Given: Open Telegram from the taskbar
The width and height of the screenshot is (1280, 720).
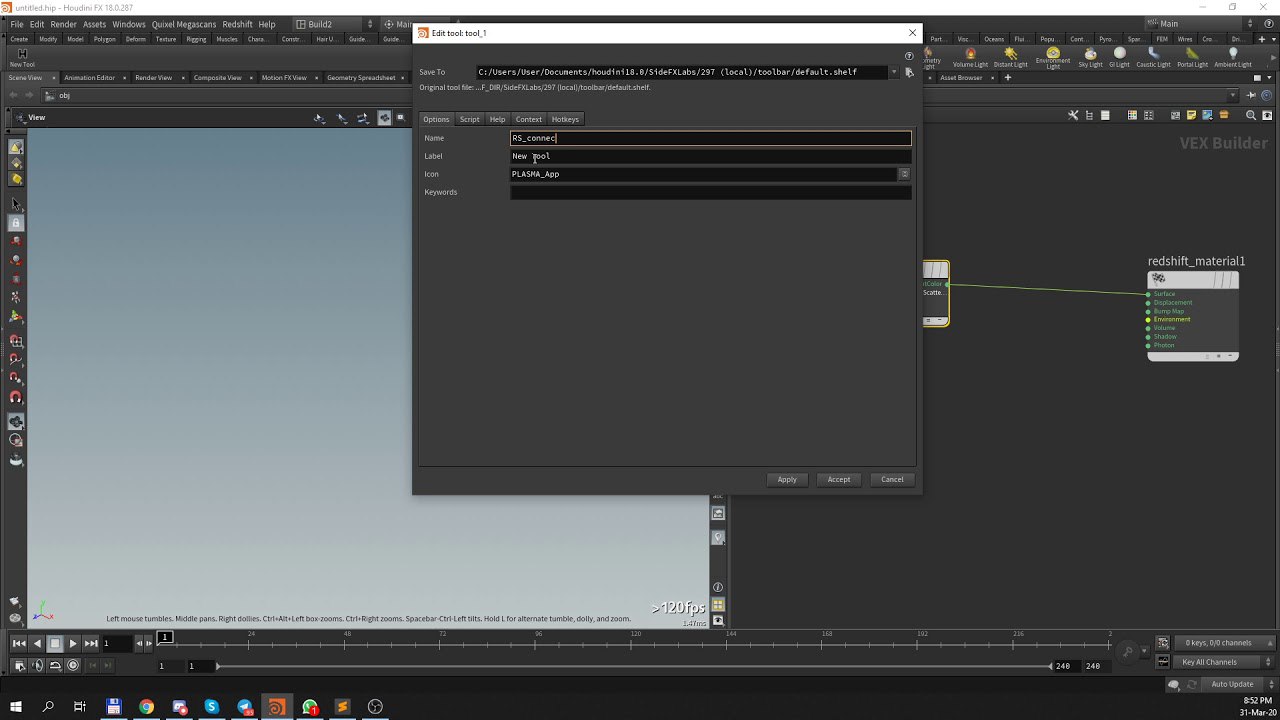Looking at the screenshot, I should (245, 706).
